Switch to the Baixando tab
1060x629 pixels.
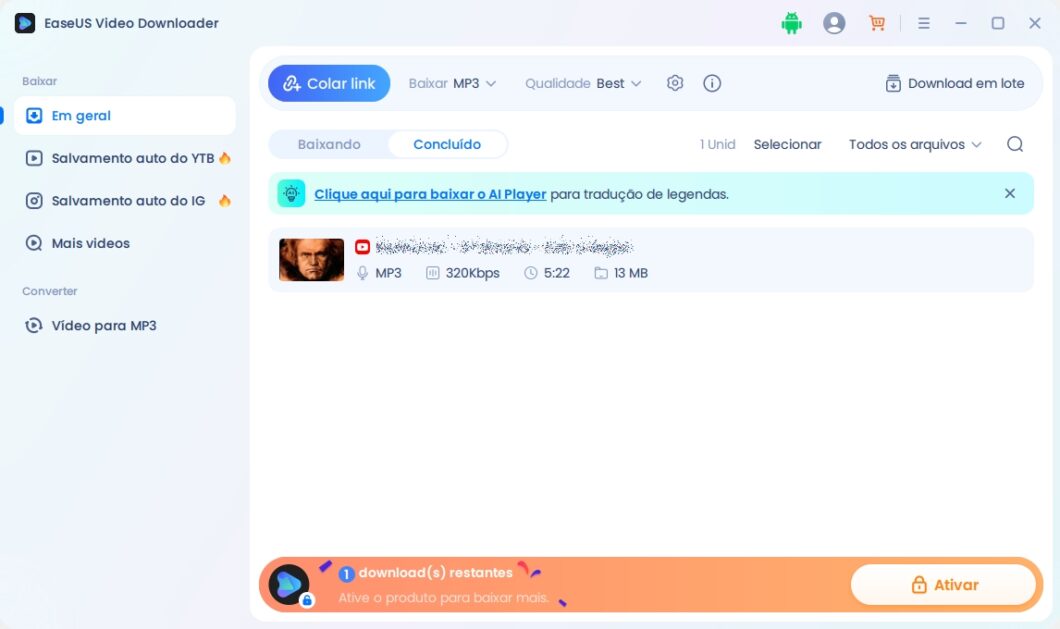329,144
